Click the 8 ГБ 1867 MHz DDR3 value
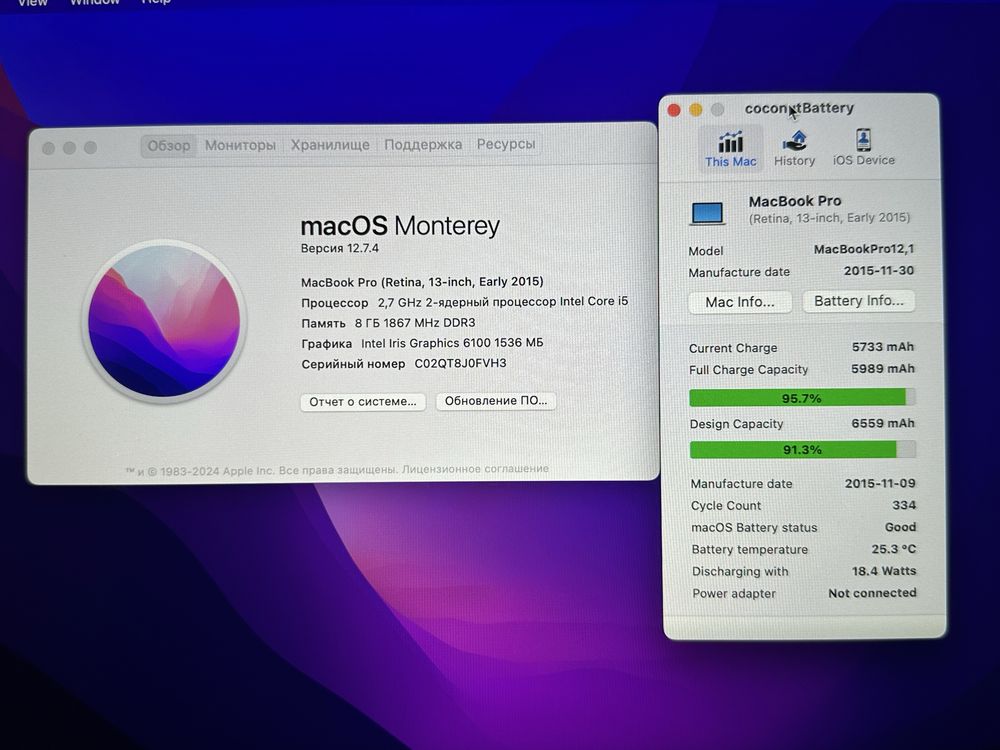The width and height of the screenshot is (1000, 750). click(415, 323)
